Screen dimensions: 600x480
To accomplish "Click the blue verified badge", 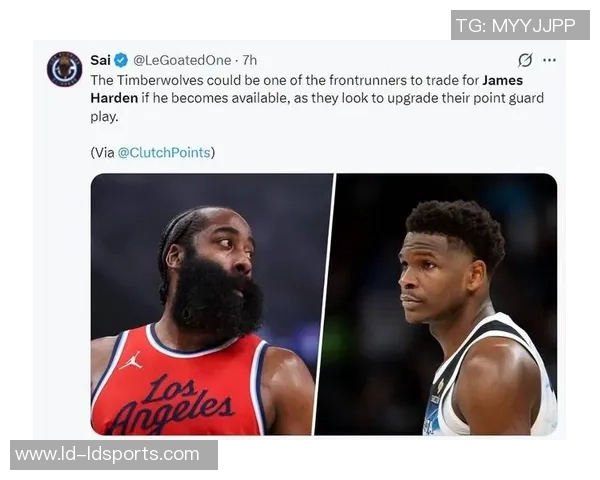I will pos(121,60).
